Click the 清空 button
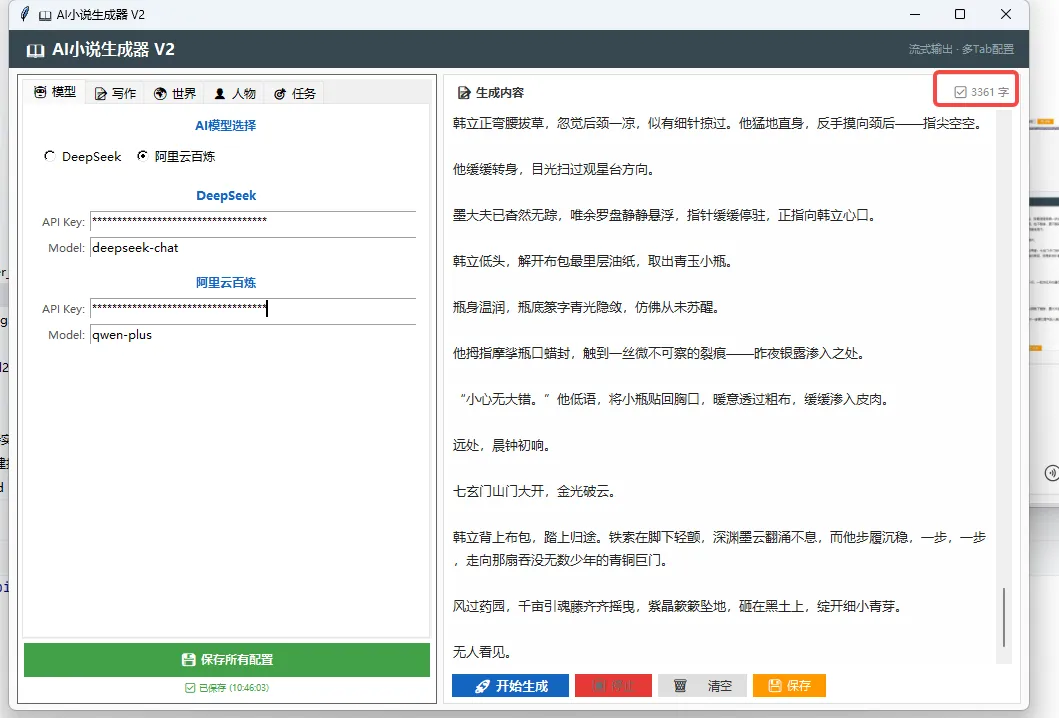 click(x=702, y=686)
